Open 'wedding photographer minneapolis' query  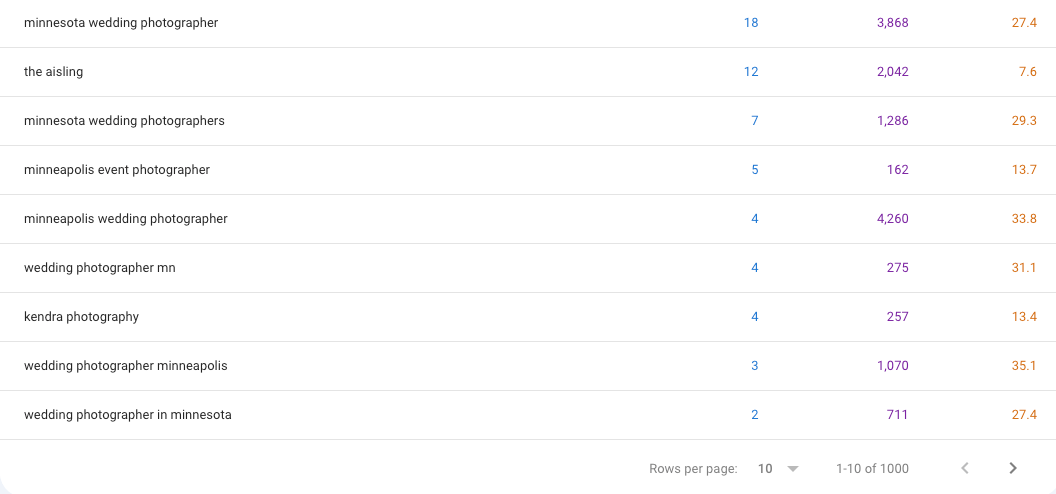click(x=126, y=365)
